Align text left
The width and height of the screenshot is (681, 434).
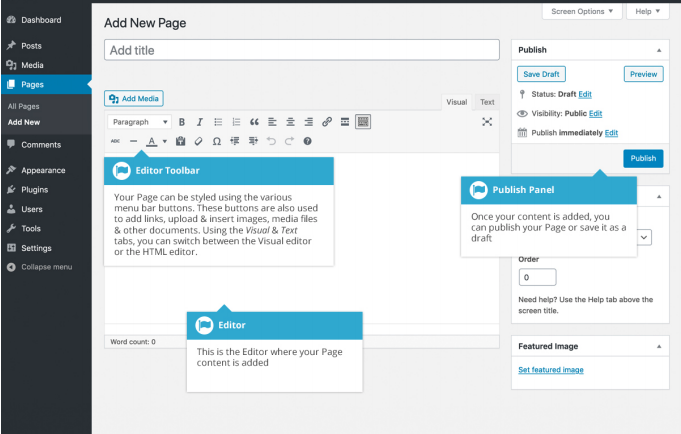pos(272,122)
